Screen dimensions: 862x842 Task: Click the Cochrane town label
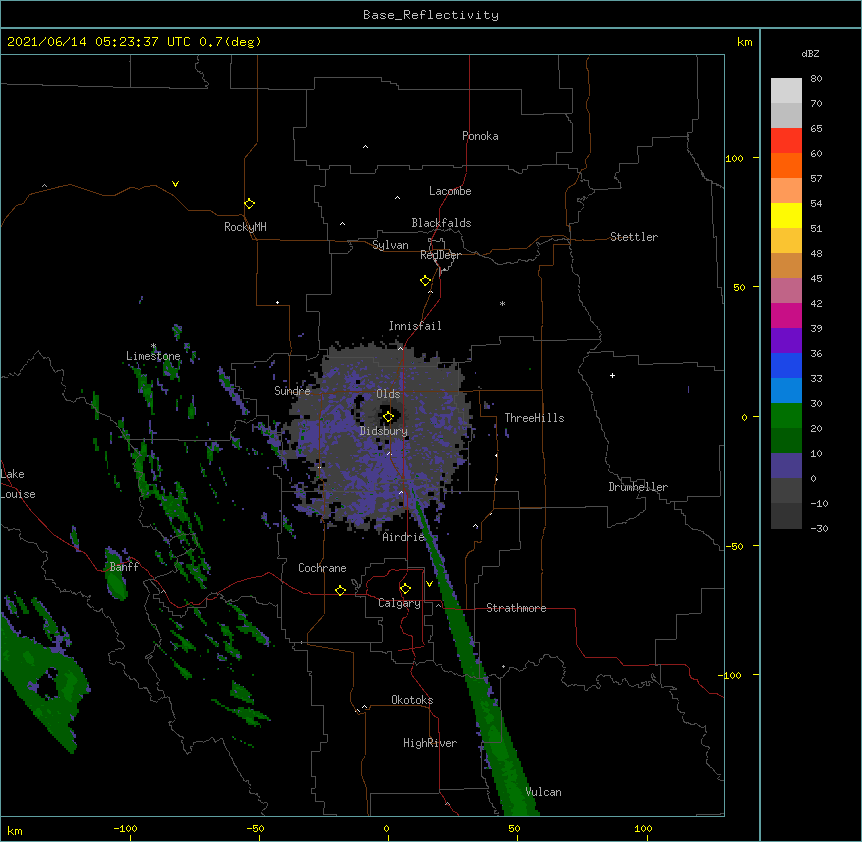[322, 568]
